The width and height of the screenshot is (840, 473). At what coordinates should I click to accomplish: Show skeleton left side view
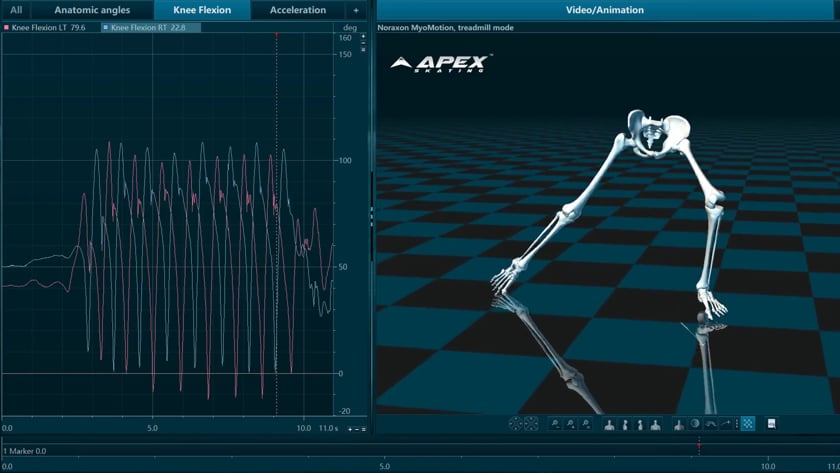(625, 424)
